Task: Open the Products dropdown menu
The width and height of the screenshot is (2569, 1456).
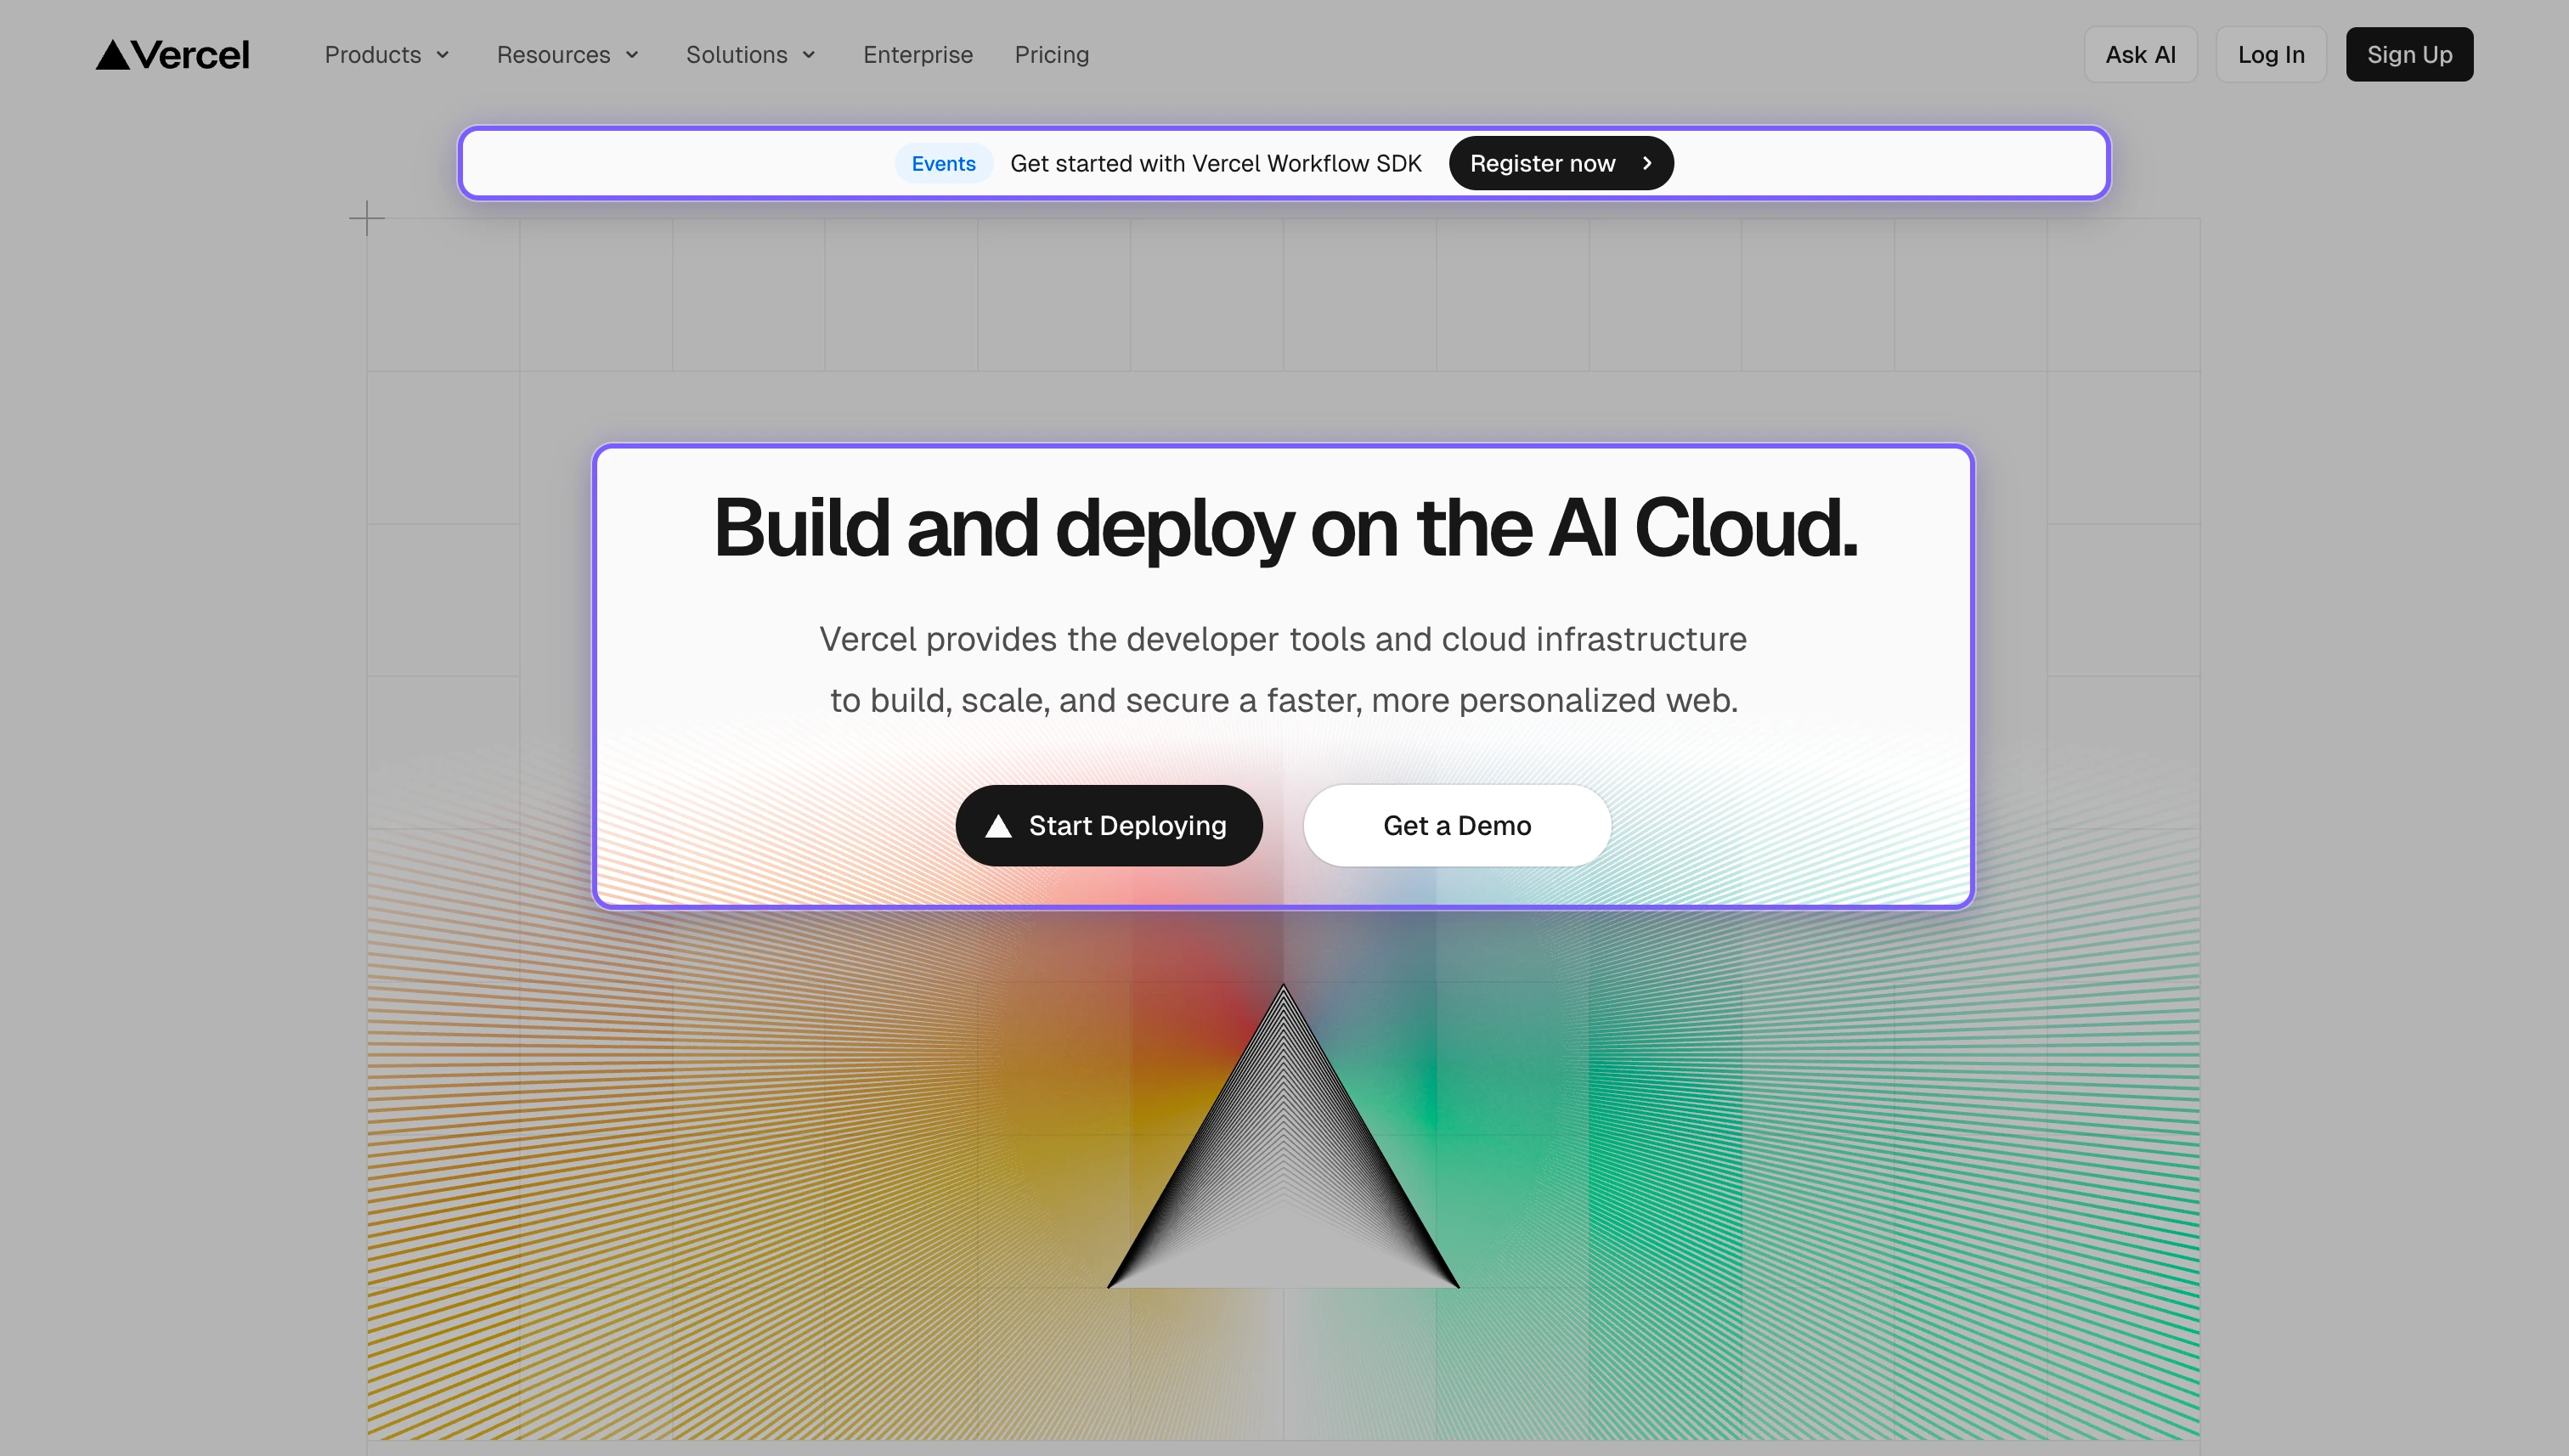Action: point(372,55)
